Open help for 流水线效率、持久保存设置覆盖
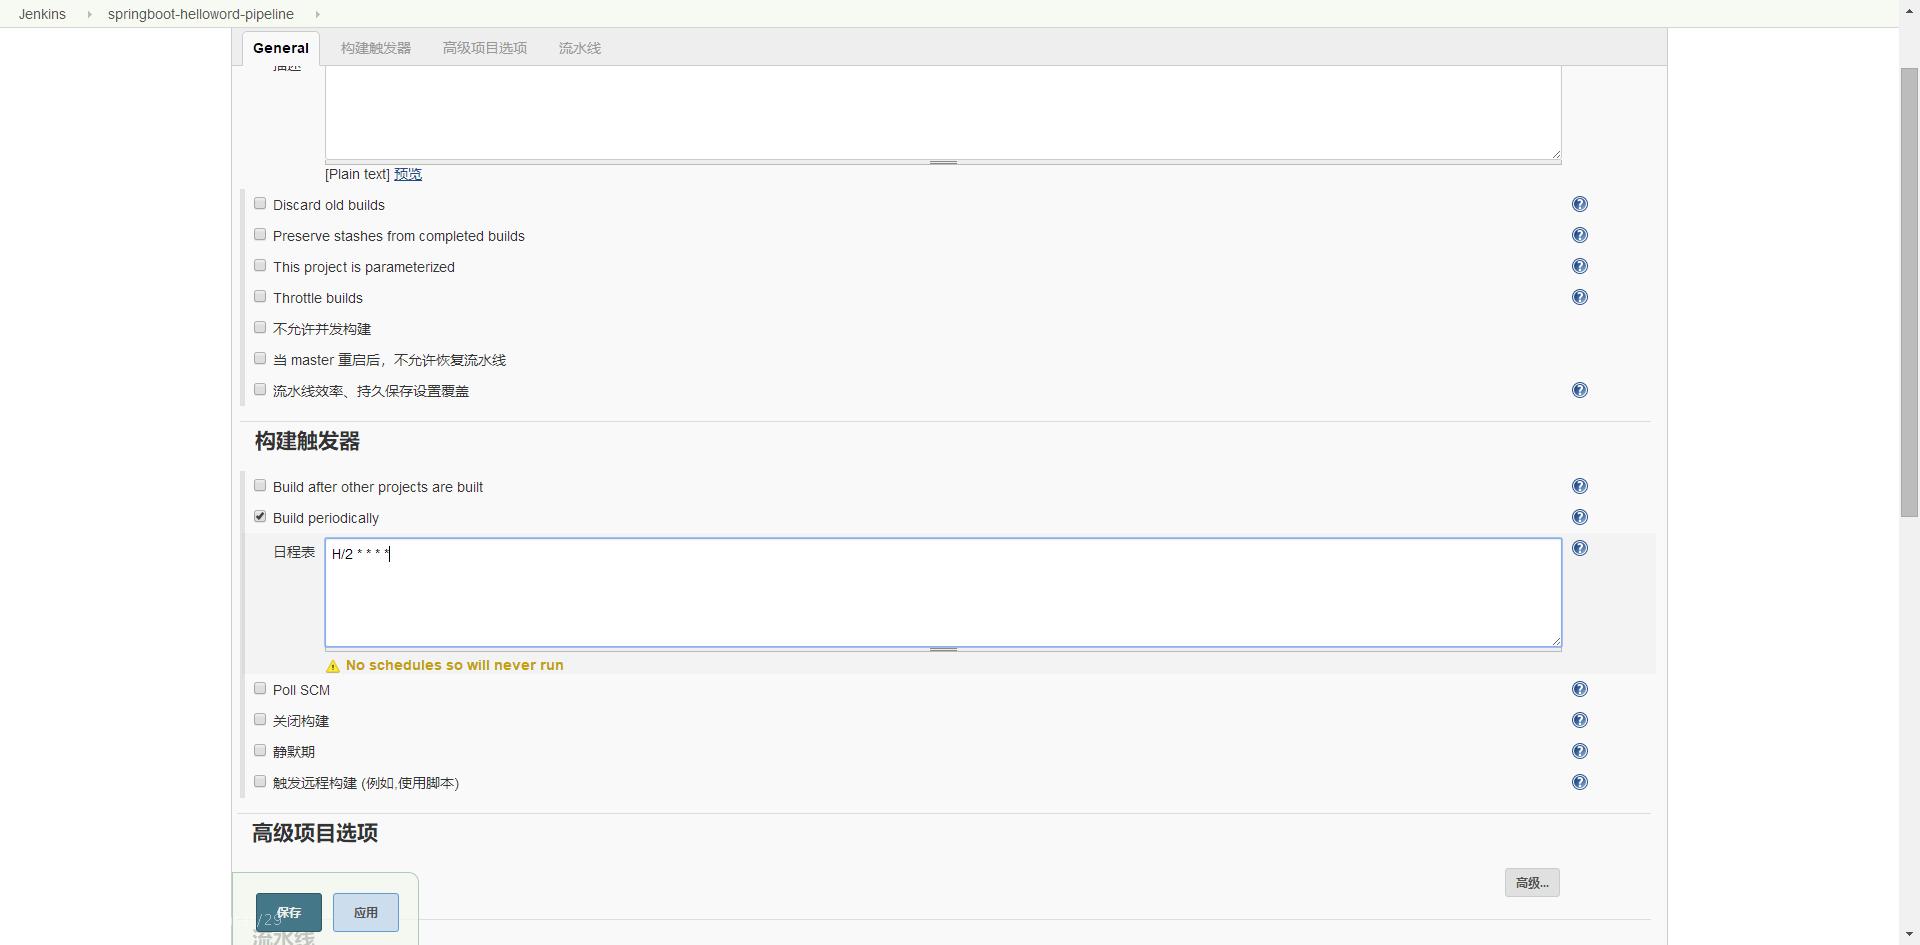The width and height of the screenshot is (1920, 945). point(1580,390)
